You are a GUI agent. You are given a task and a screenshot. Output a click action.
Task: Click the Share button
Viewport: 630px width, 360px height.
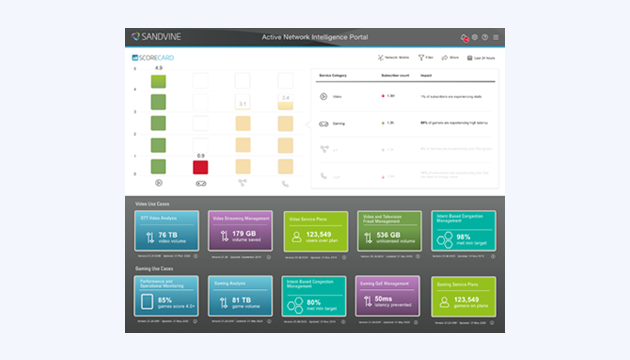(x=450, y=58)
